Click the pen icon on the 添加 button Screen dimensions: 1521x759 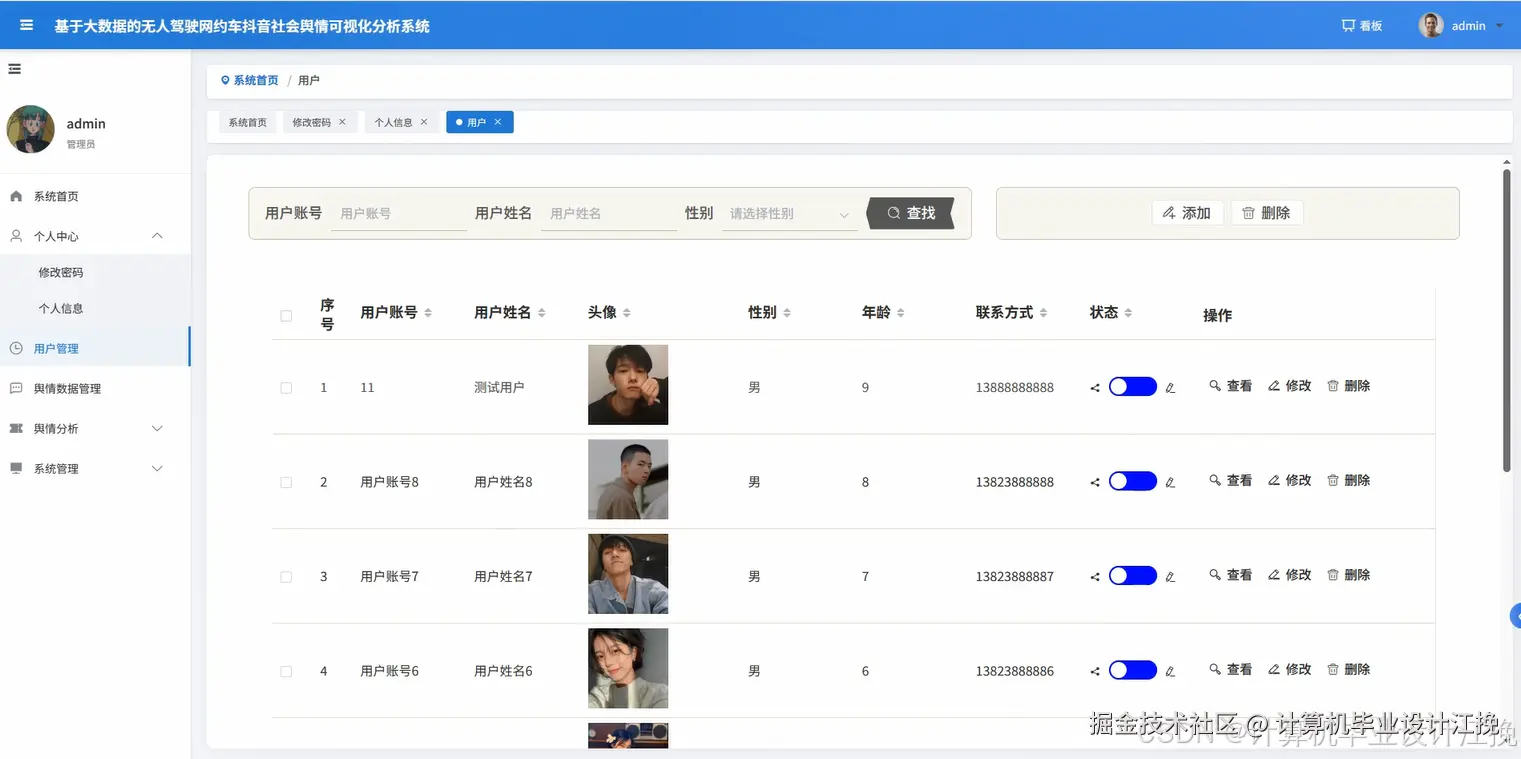(1170, 212)
